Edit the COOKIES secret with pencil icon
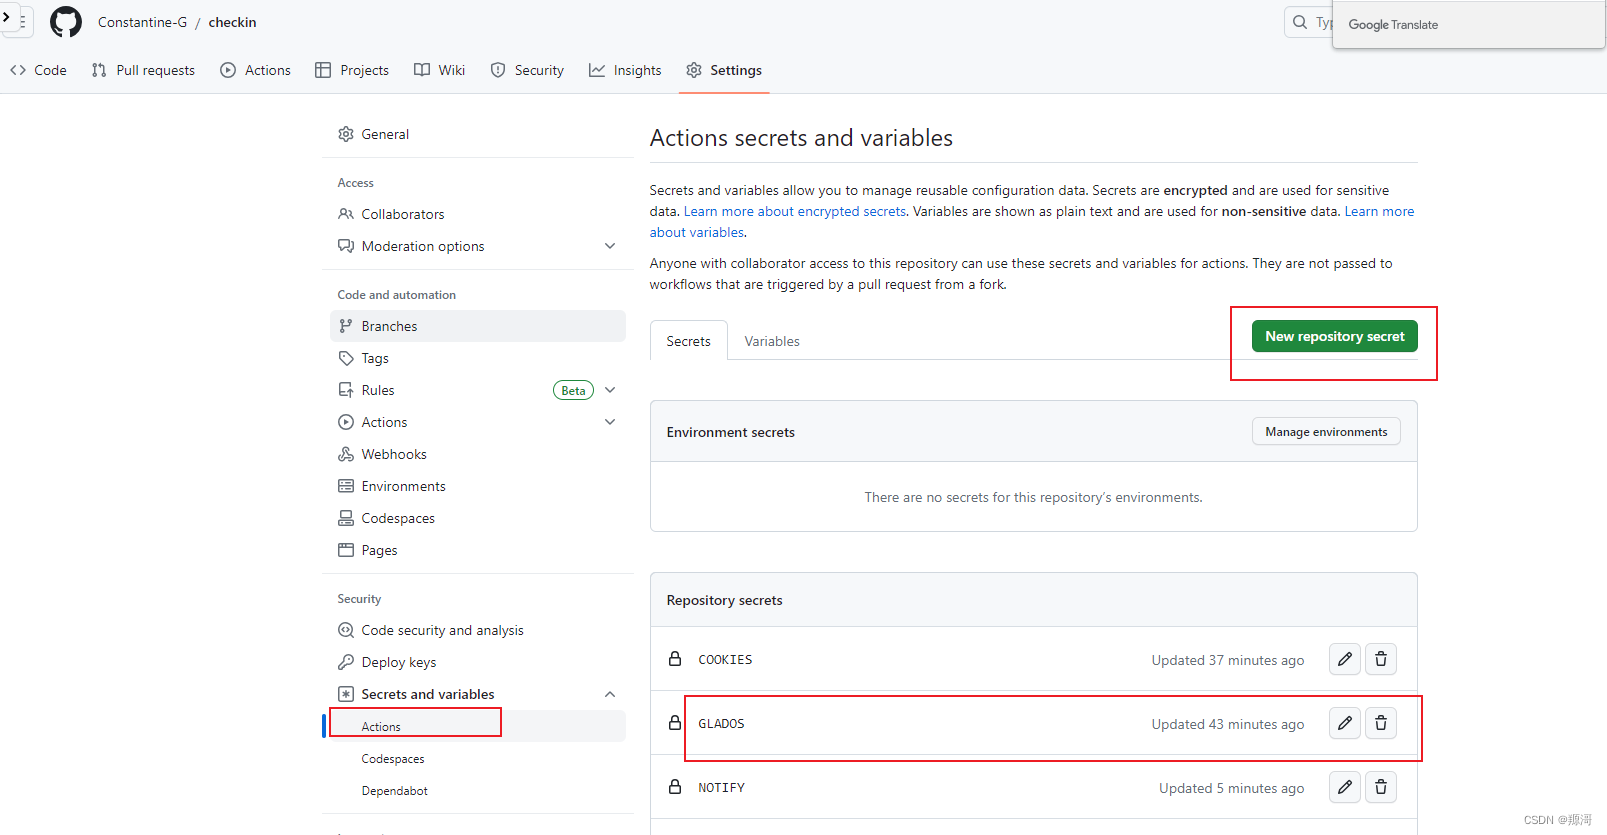This screenshot has height=835, width=1607. click(1345, 659)
